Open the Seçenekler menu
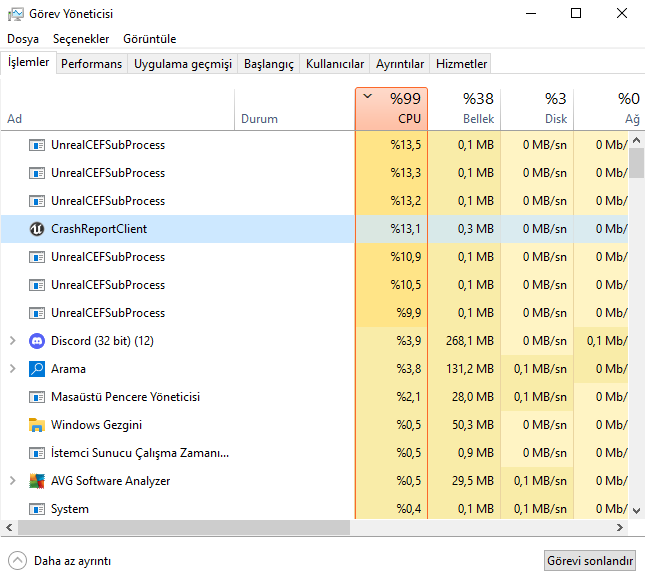This screenshot has width=645, height=585. [81, 39]
